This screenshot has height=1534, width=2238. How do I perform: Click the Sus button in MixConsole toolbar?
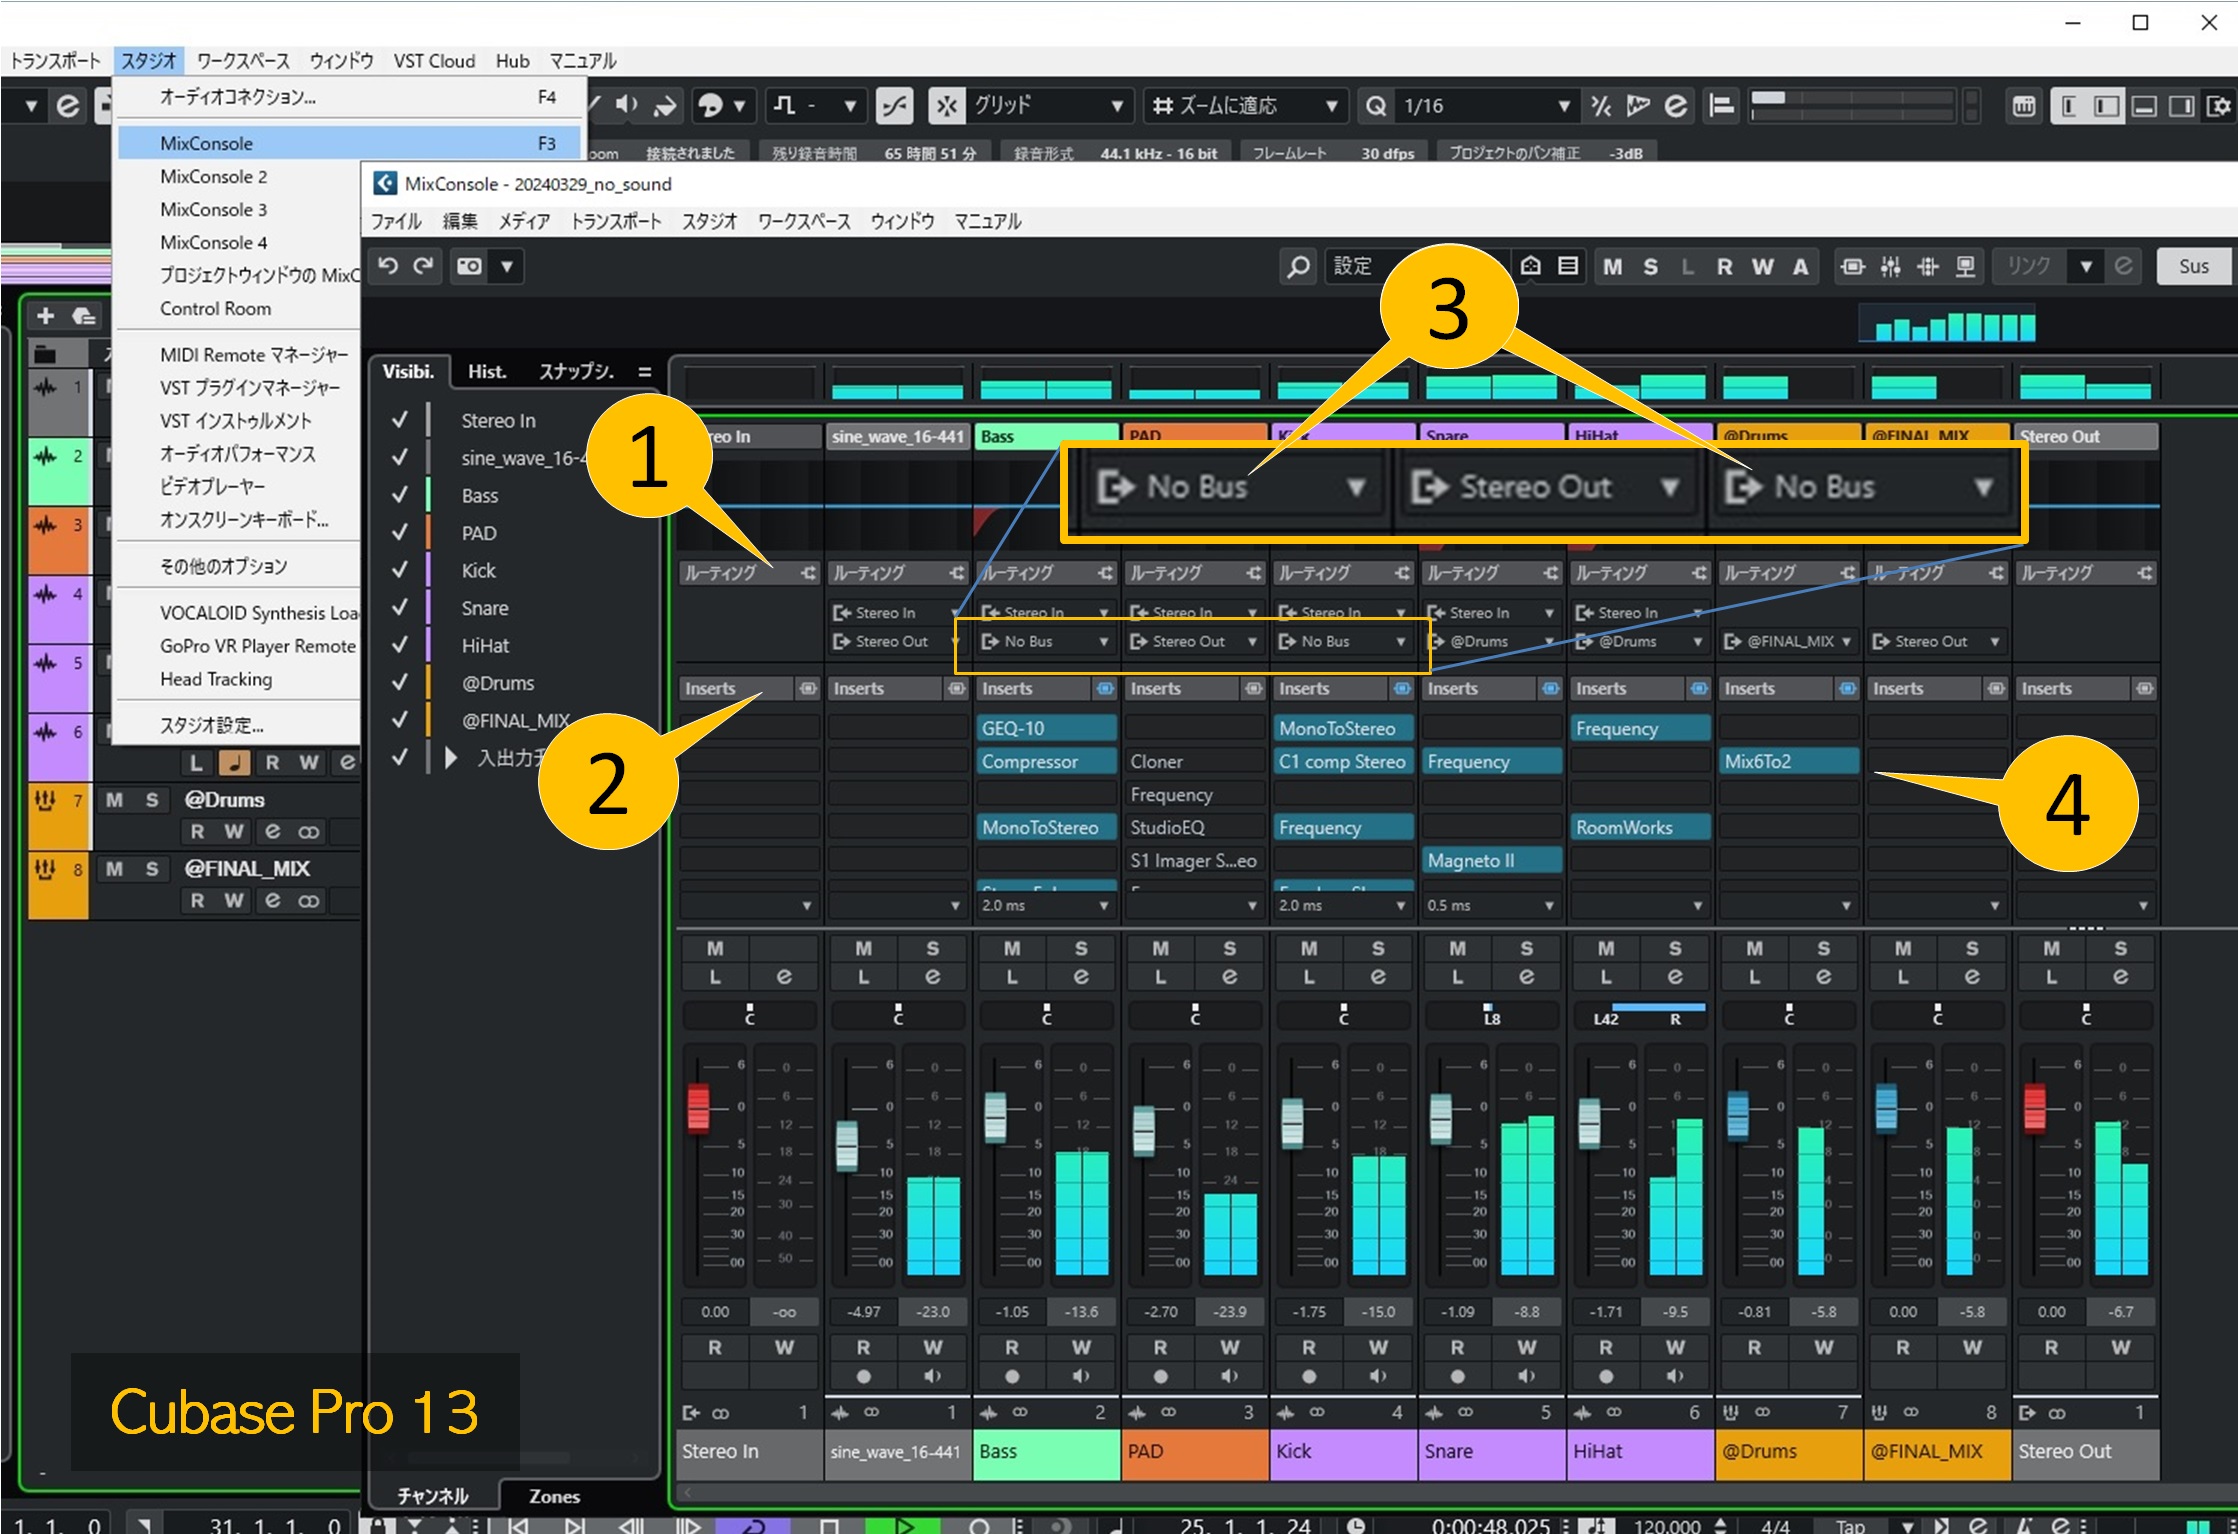coord(2194,267)
